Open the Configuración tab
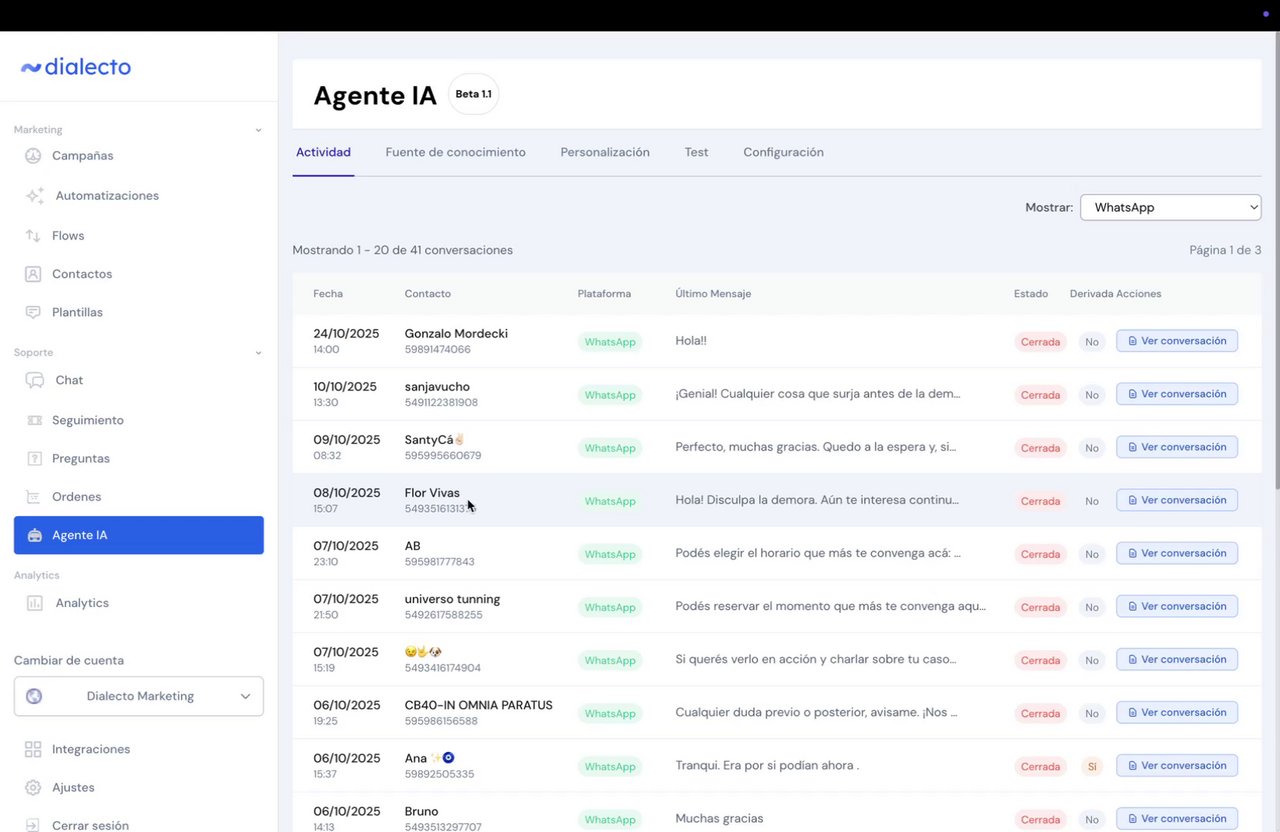 (783, 152)
